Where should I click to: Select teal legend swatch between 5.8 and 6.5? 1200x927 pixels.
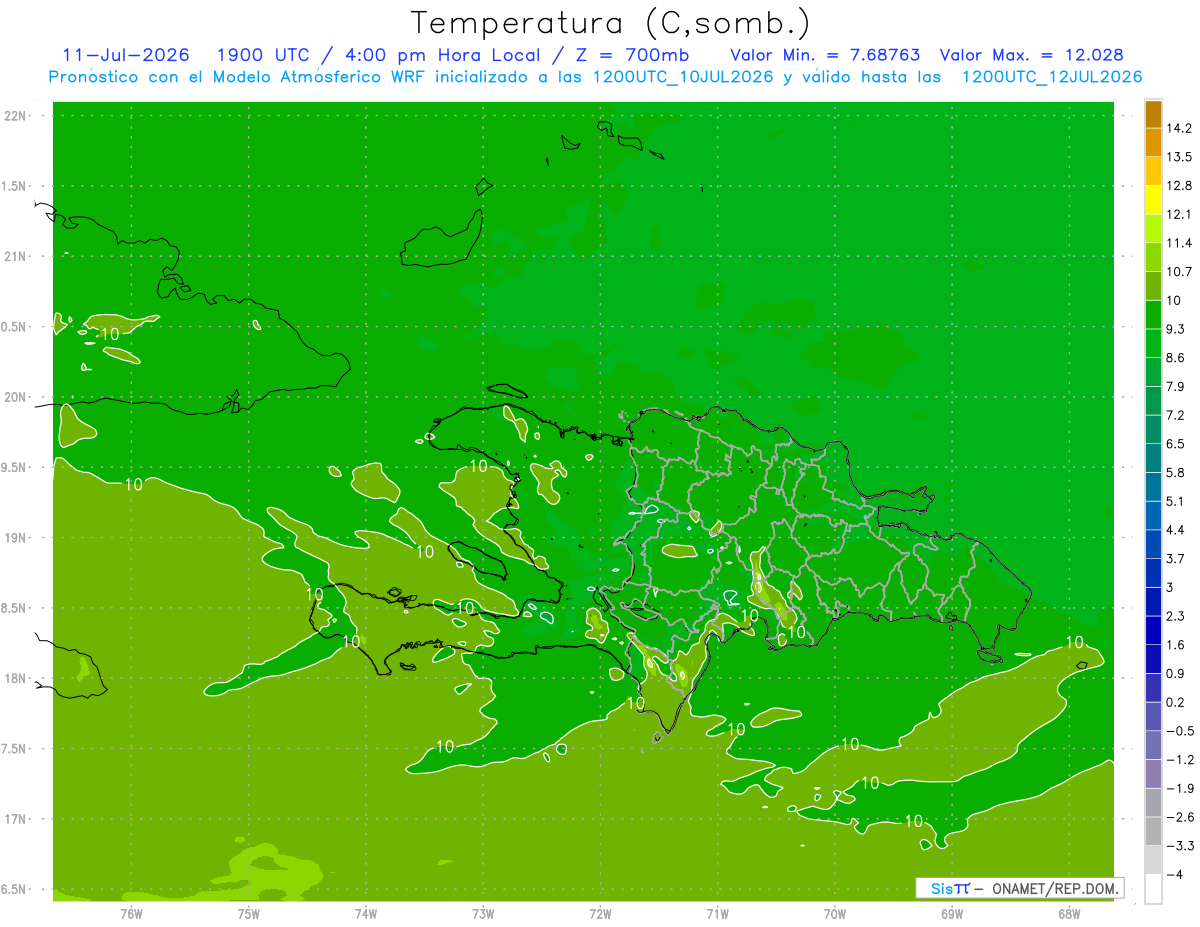point(1153,458)
